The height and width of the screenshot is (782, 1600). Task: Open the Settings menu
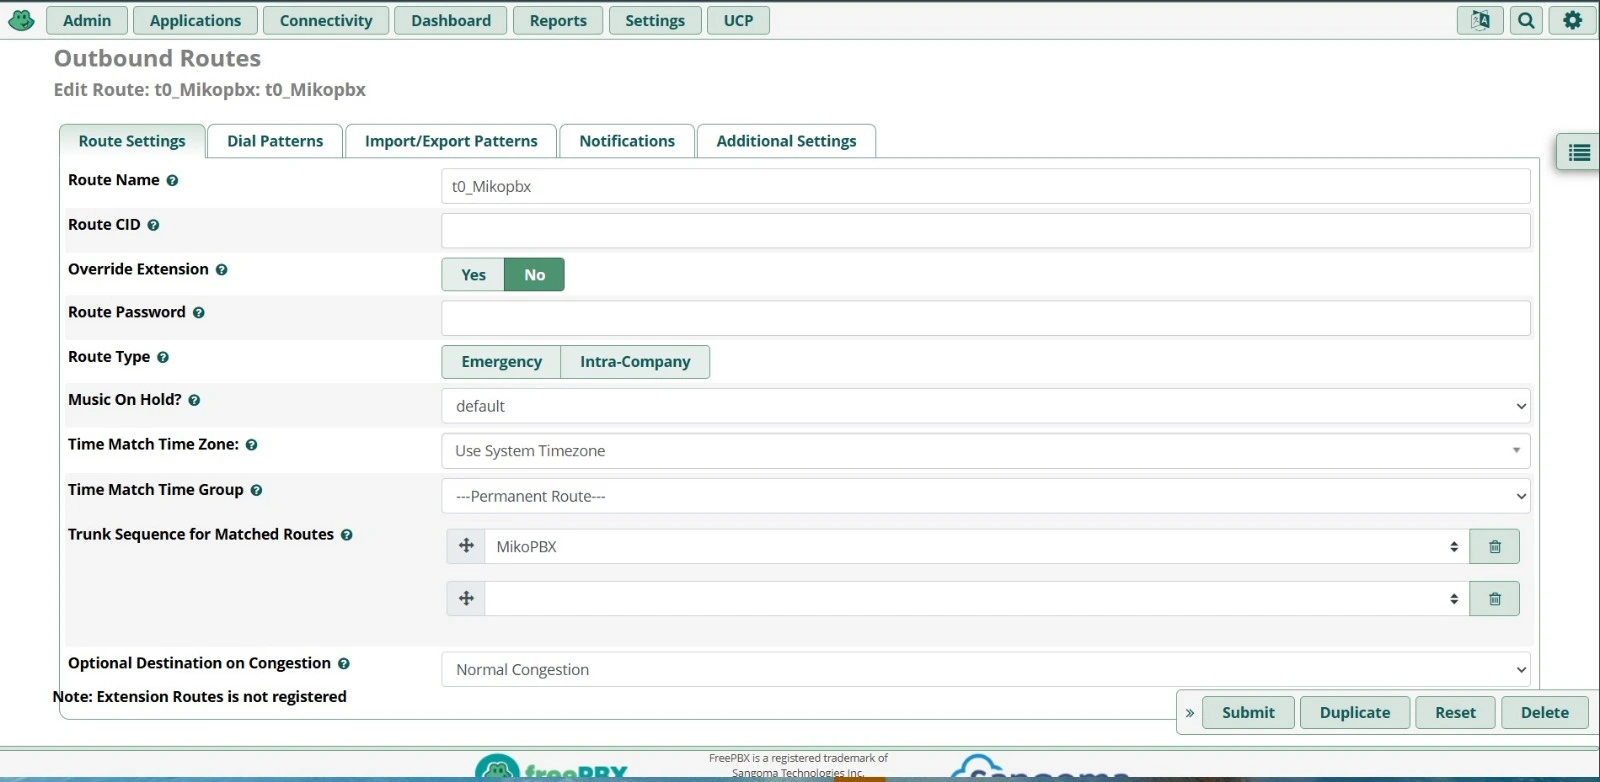[x=655, y=20]
